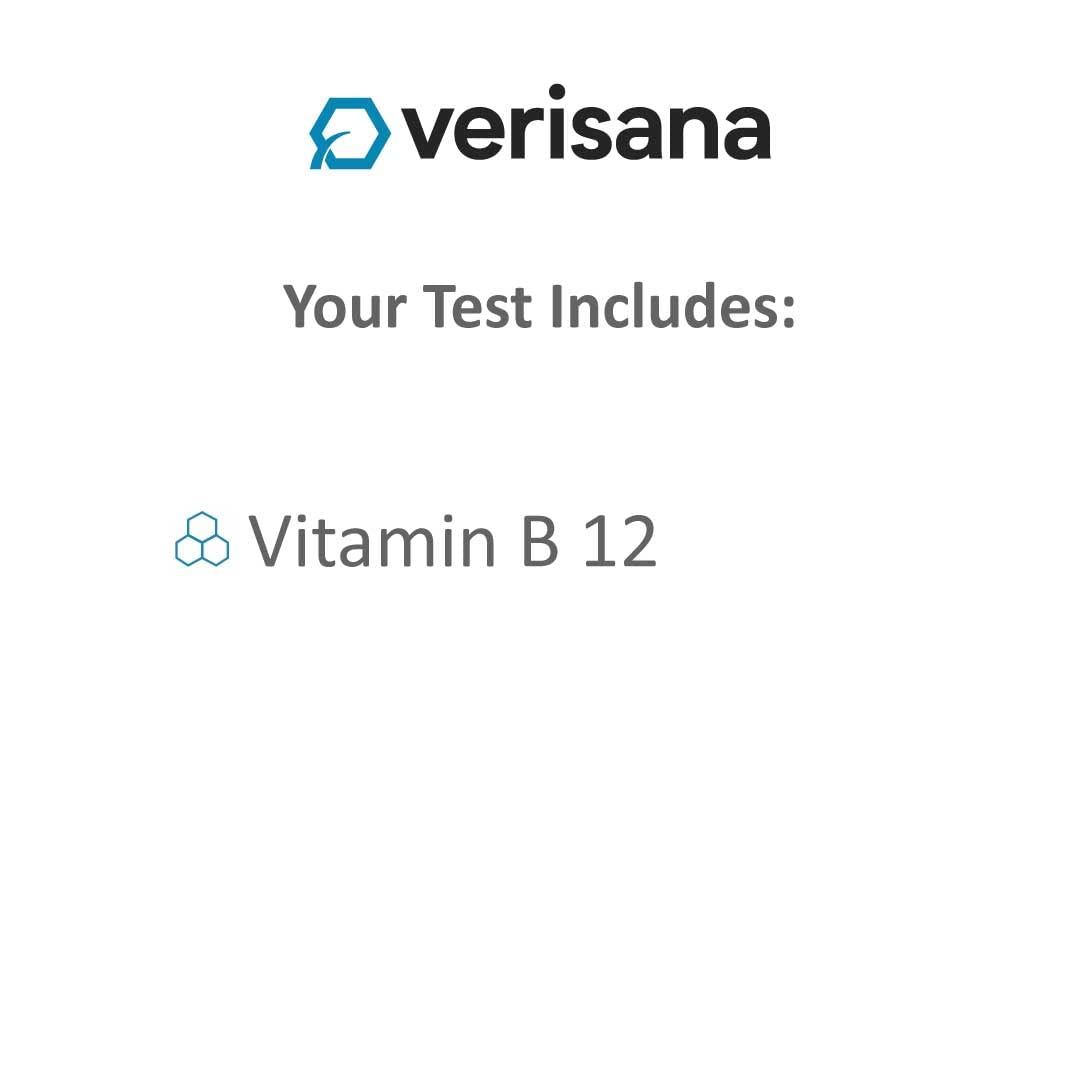
Task: Click the bottom-right hexagon of honeycomb icon
Action: click(215, 549)
